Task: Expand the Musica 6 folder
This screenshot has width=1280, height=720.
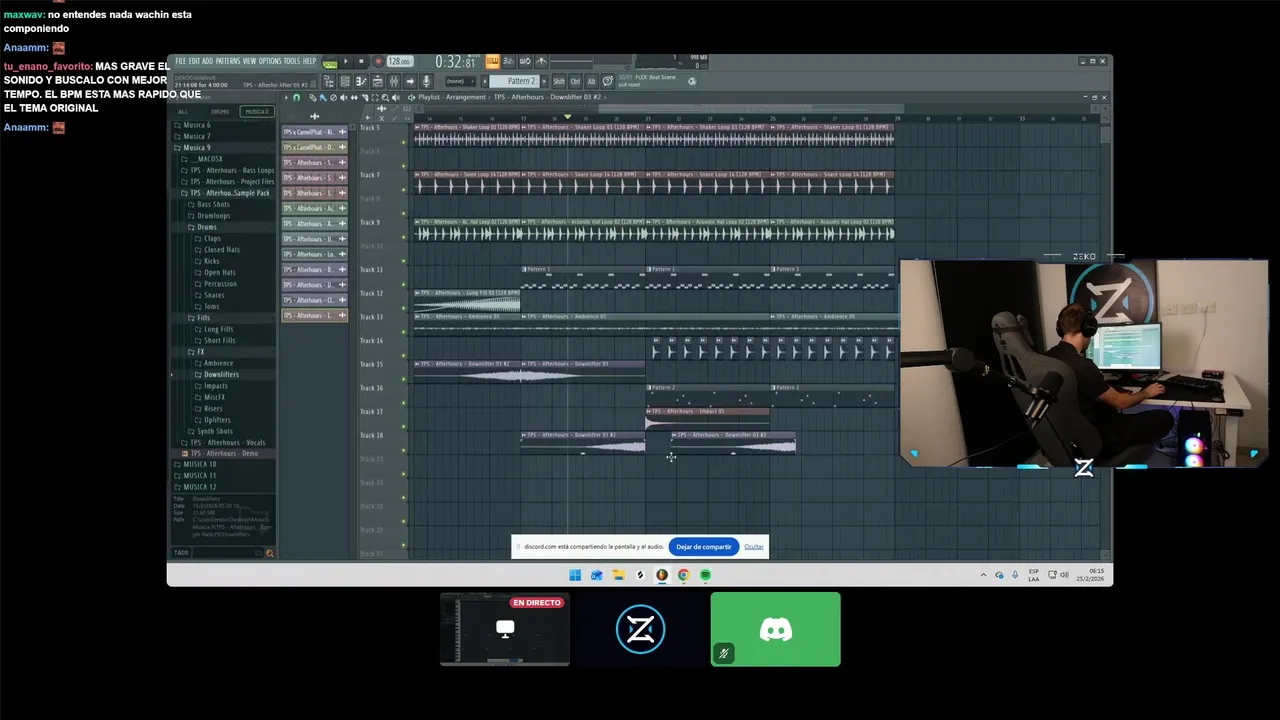Action: pyautogui.click(x=196, y=125)
